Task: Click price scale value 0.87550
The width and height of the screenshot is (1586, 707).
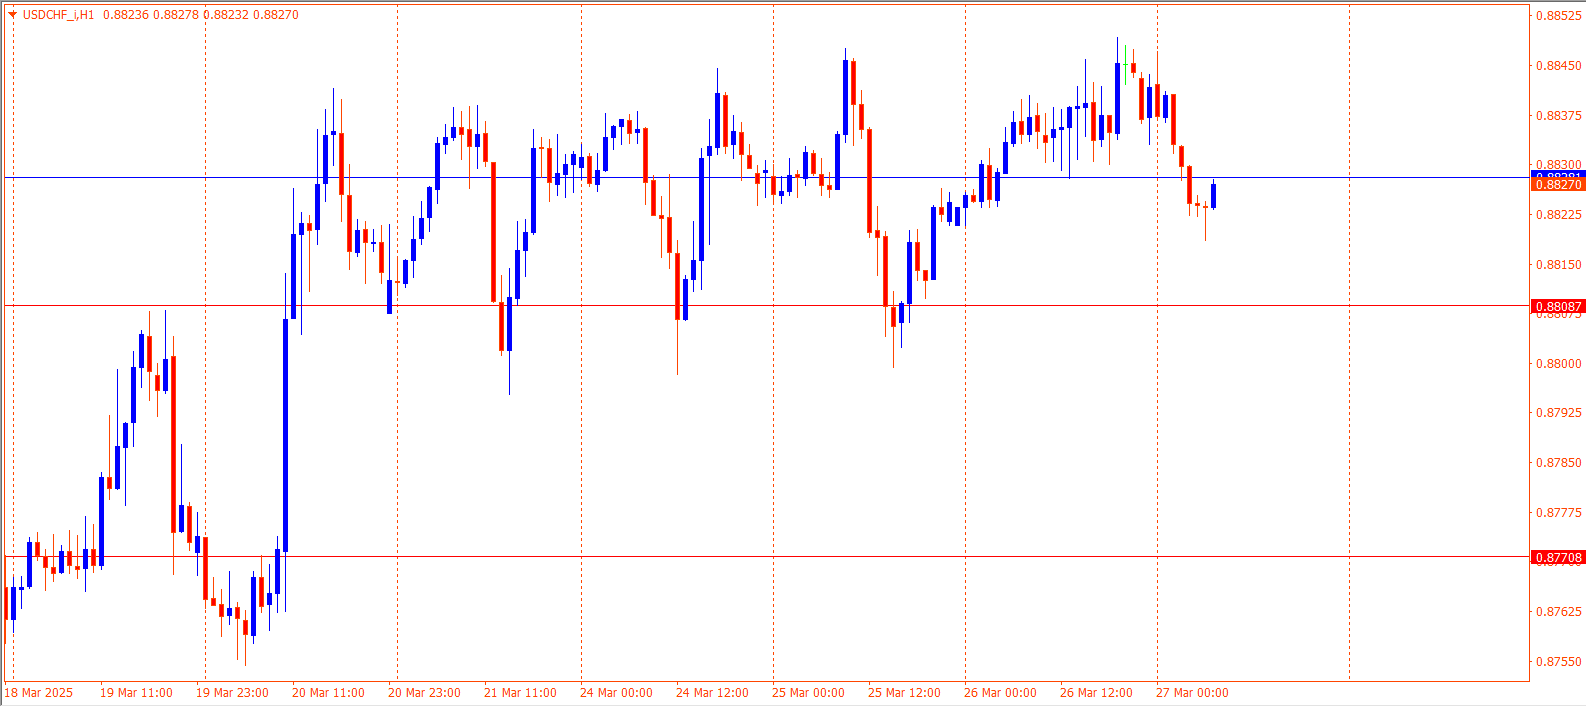Action: click(1559, 662)
